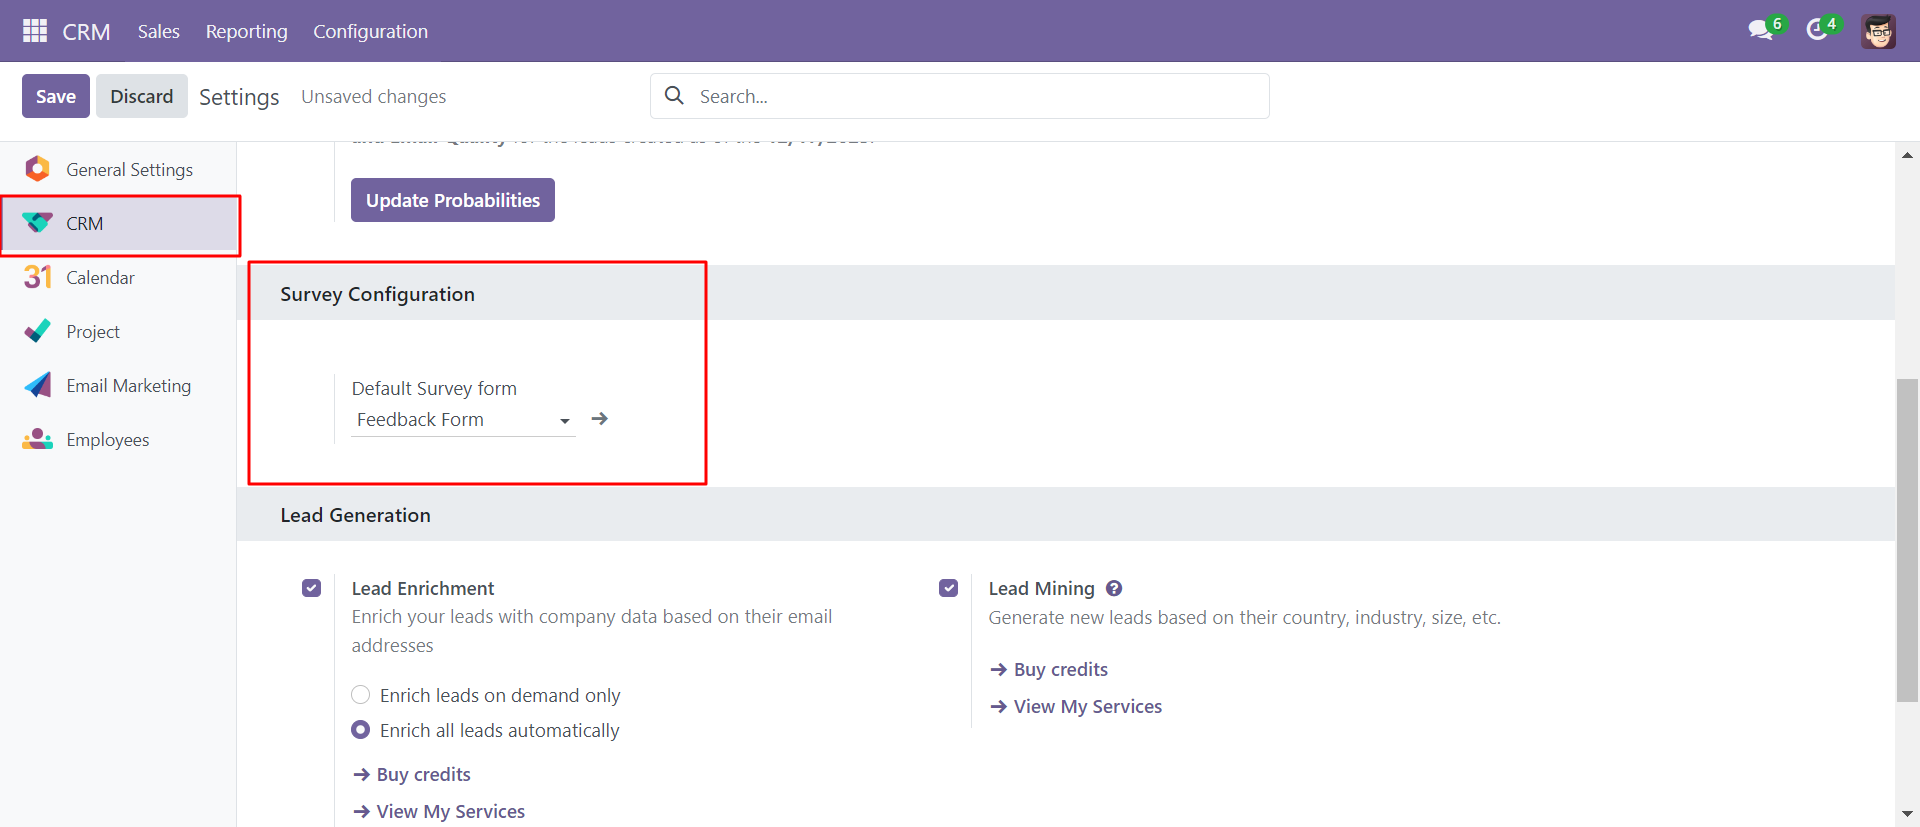Switch to Email Marketing settings tab
This screenshot has width=1920, height=827.
tap(118, 385)
